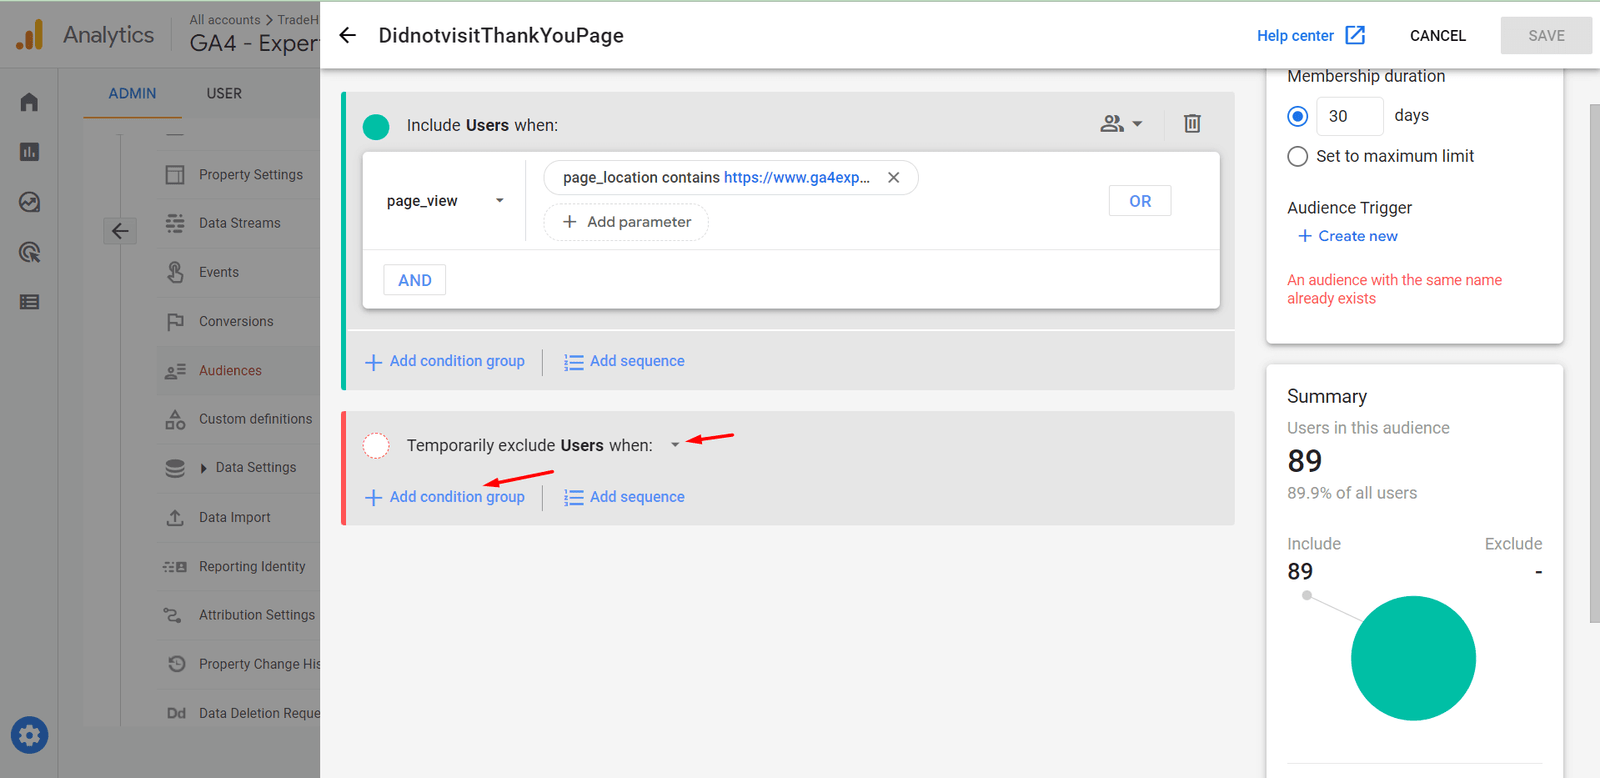Image resolution: width=1600 pixels, height=778 pixels.
Task: Open the page_view event dropdown
Action: click(445, 201)
